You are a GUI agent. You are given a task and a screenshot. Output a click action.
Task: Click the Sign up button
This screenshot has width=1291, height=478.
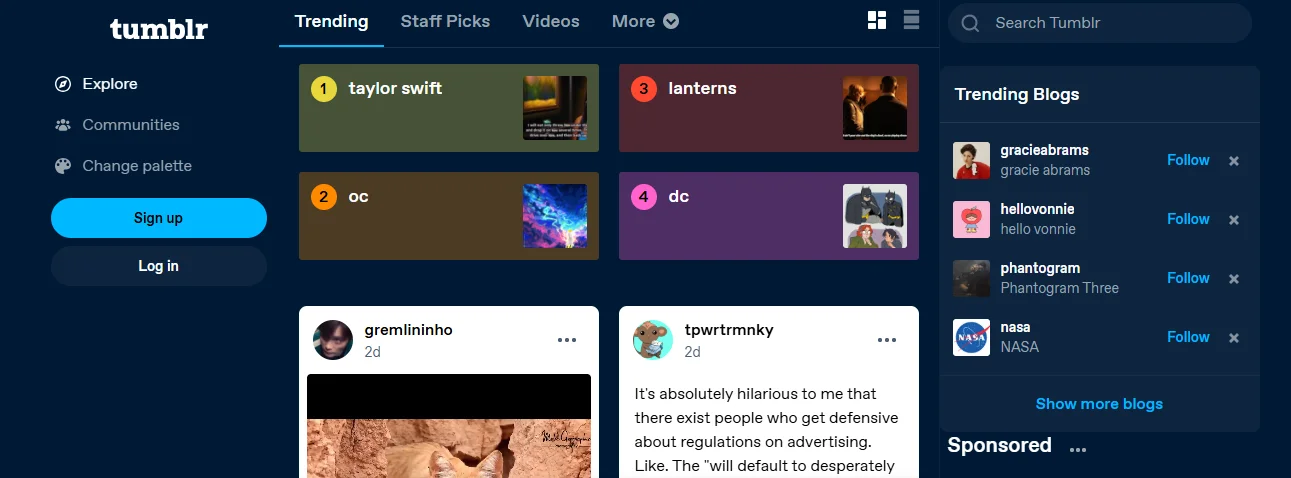[x=159, y=218]
